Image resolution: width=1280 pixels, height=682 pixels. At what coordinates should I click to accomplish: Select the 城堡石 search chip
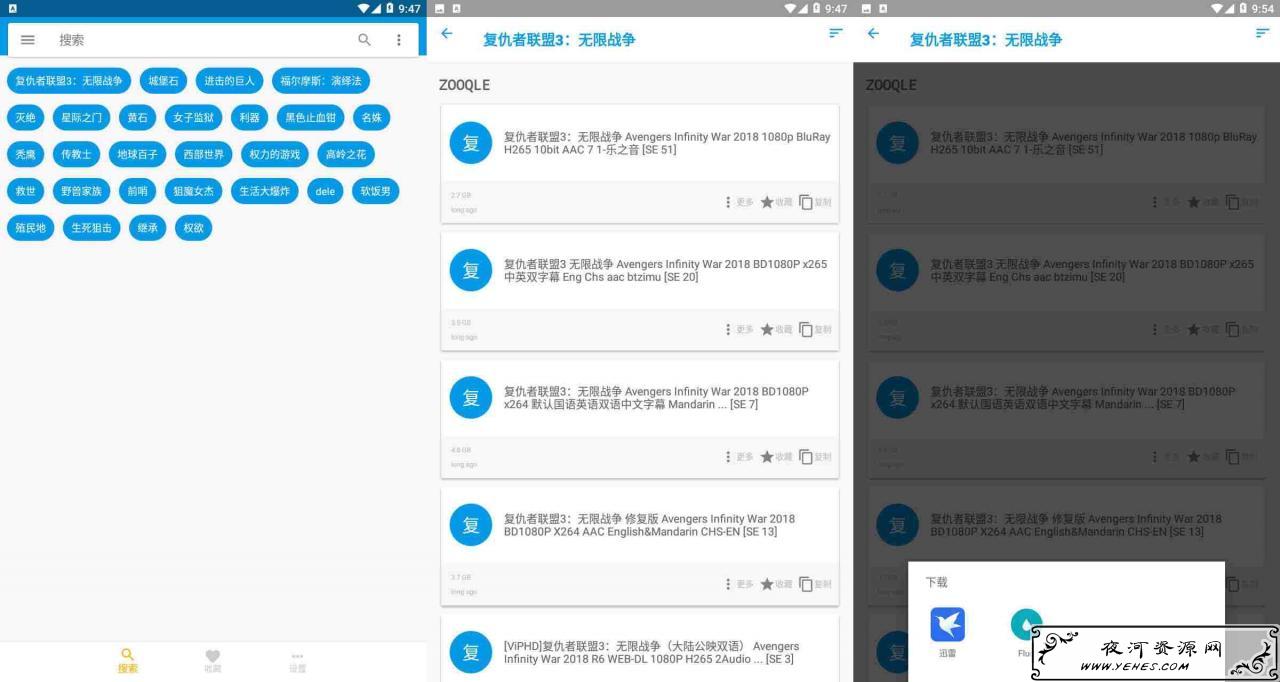(163, 81)
